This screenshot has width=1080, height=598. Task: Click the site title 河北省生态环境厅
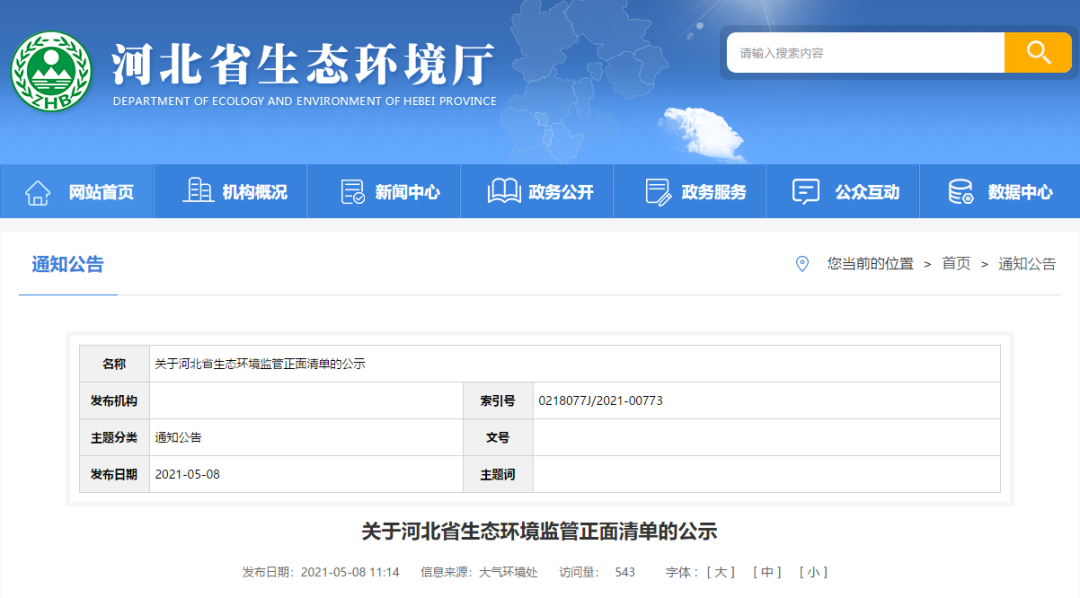[303, 65]
